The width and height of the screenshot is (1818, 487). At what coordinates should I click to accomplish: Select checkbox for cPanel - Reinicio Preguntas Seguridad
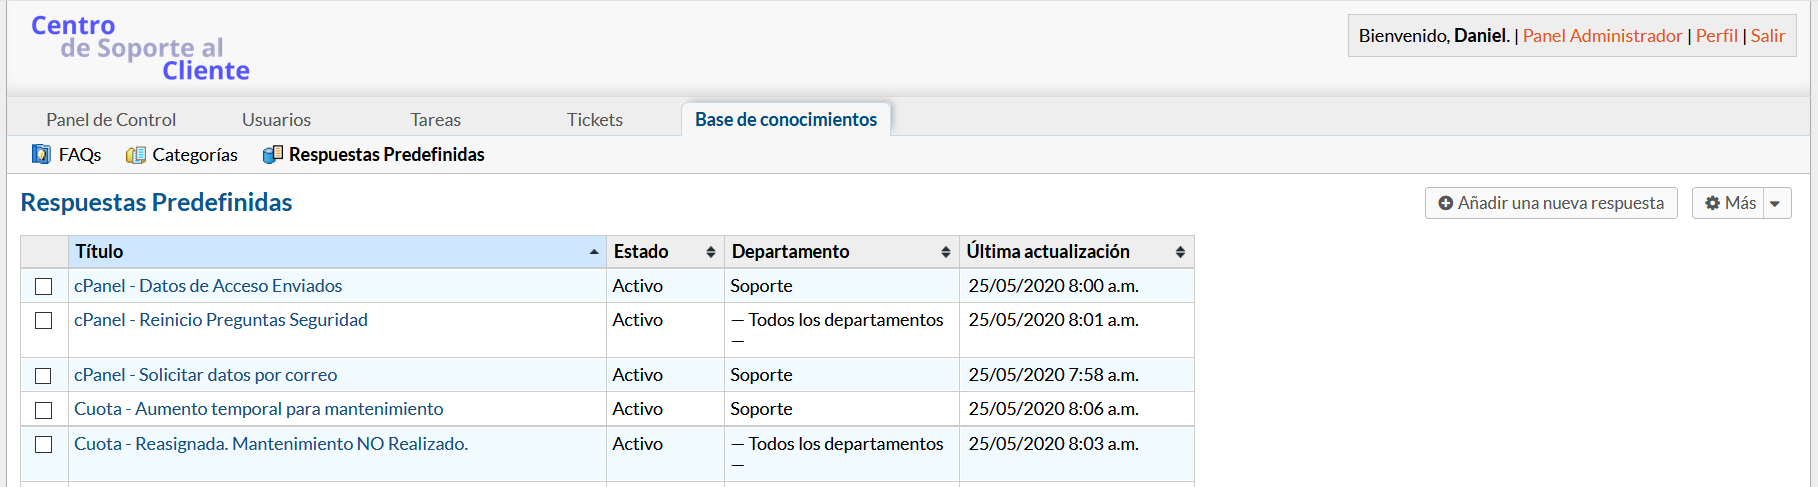[x=44, y=321]
